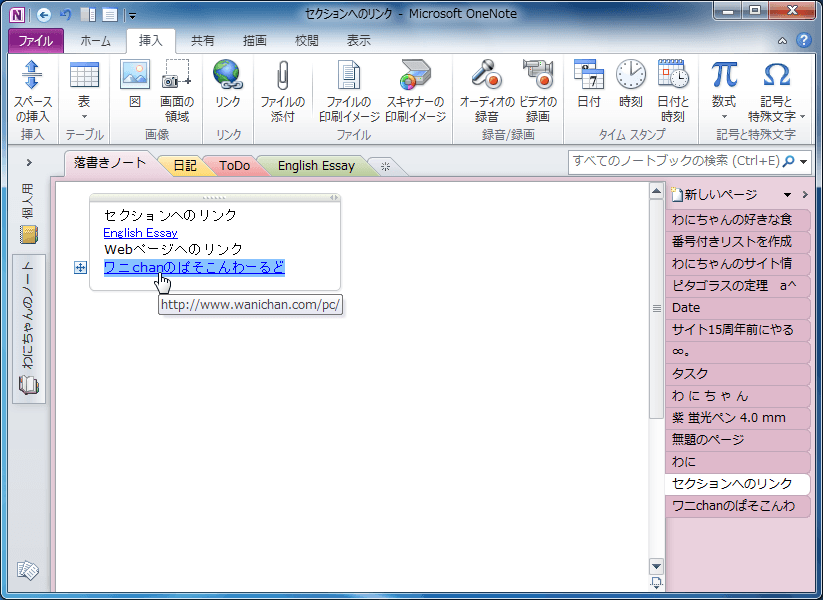This screenshot has width=823, height=600.
Task: Switch to the ホーム ribbon tab
Action: 96,41
